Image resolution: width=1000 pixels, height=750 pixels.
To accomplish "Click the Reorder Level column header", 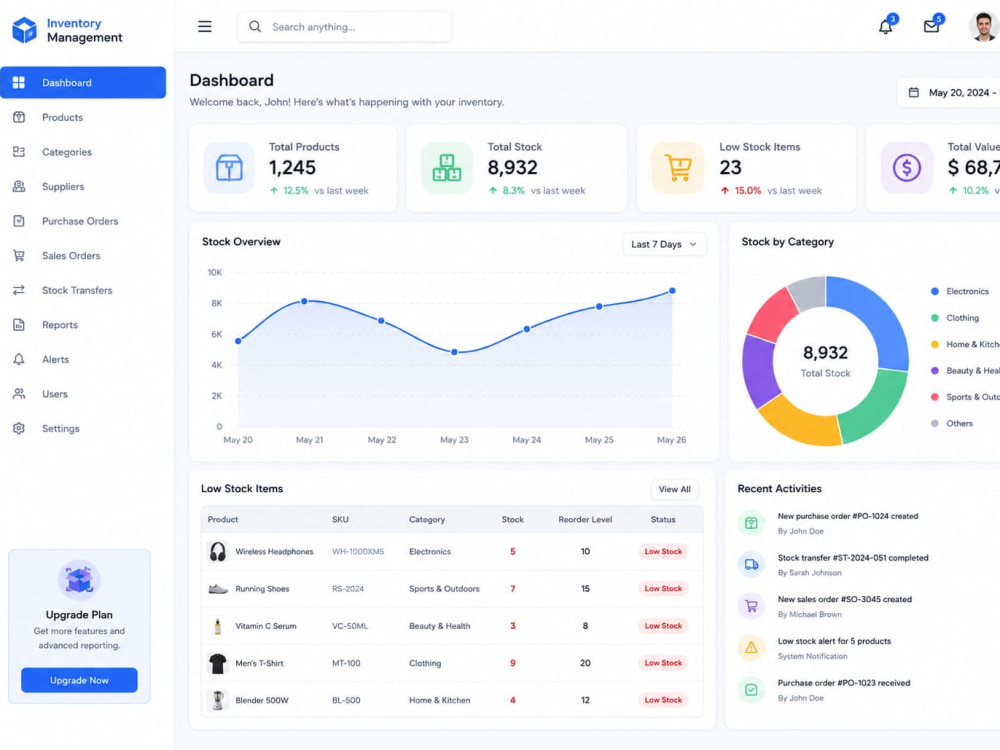I will [x=585, y=519].
